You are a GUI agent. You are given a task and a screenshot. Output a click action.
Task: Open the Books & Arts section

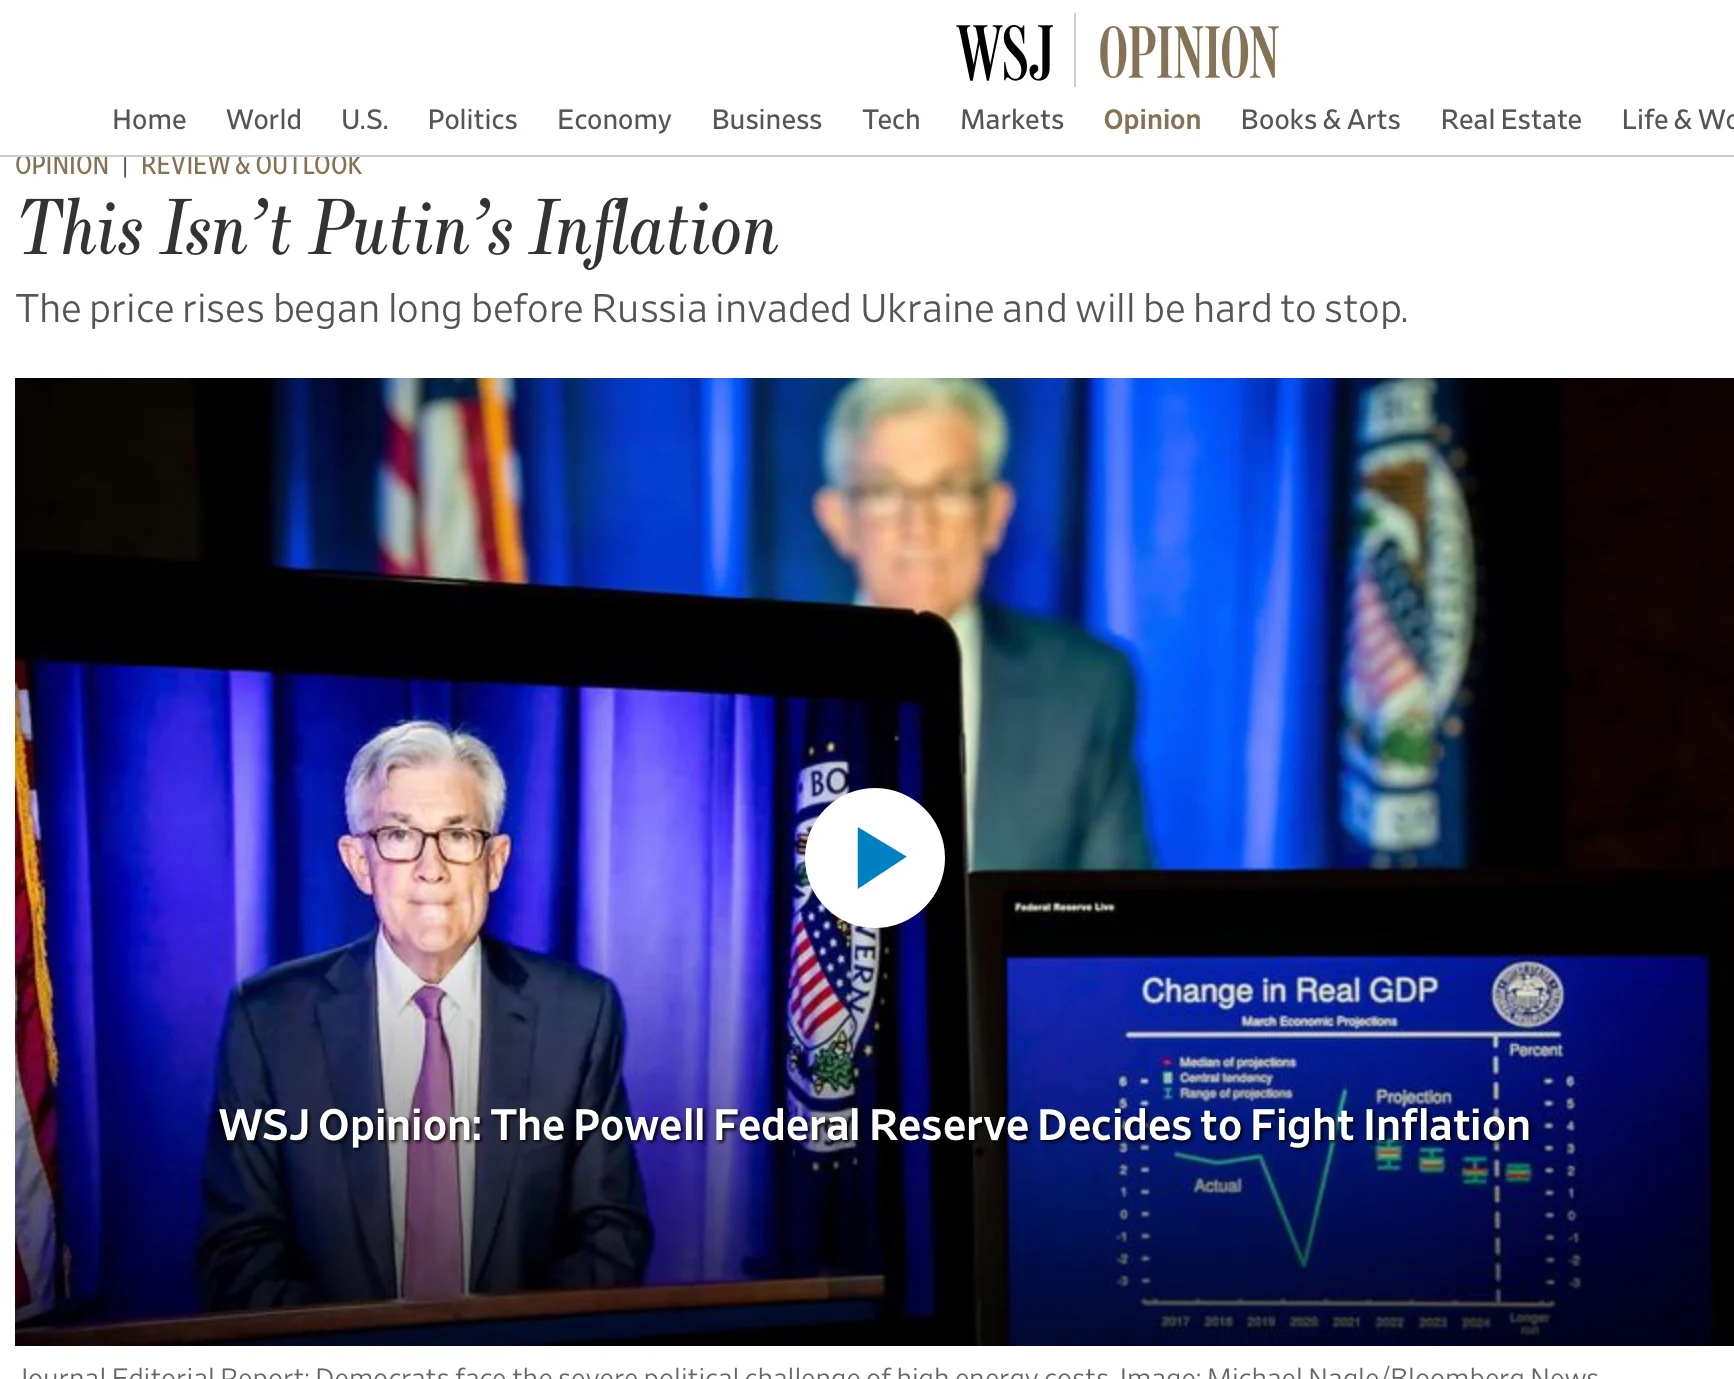pyautogui.click(x=1320, y=120)
